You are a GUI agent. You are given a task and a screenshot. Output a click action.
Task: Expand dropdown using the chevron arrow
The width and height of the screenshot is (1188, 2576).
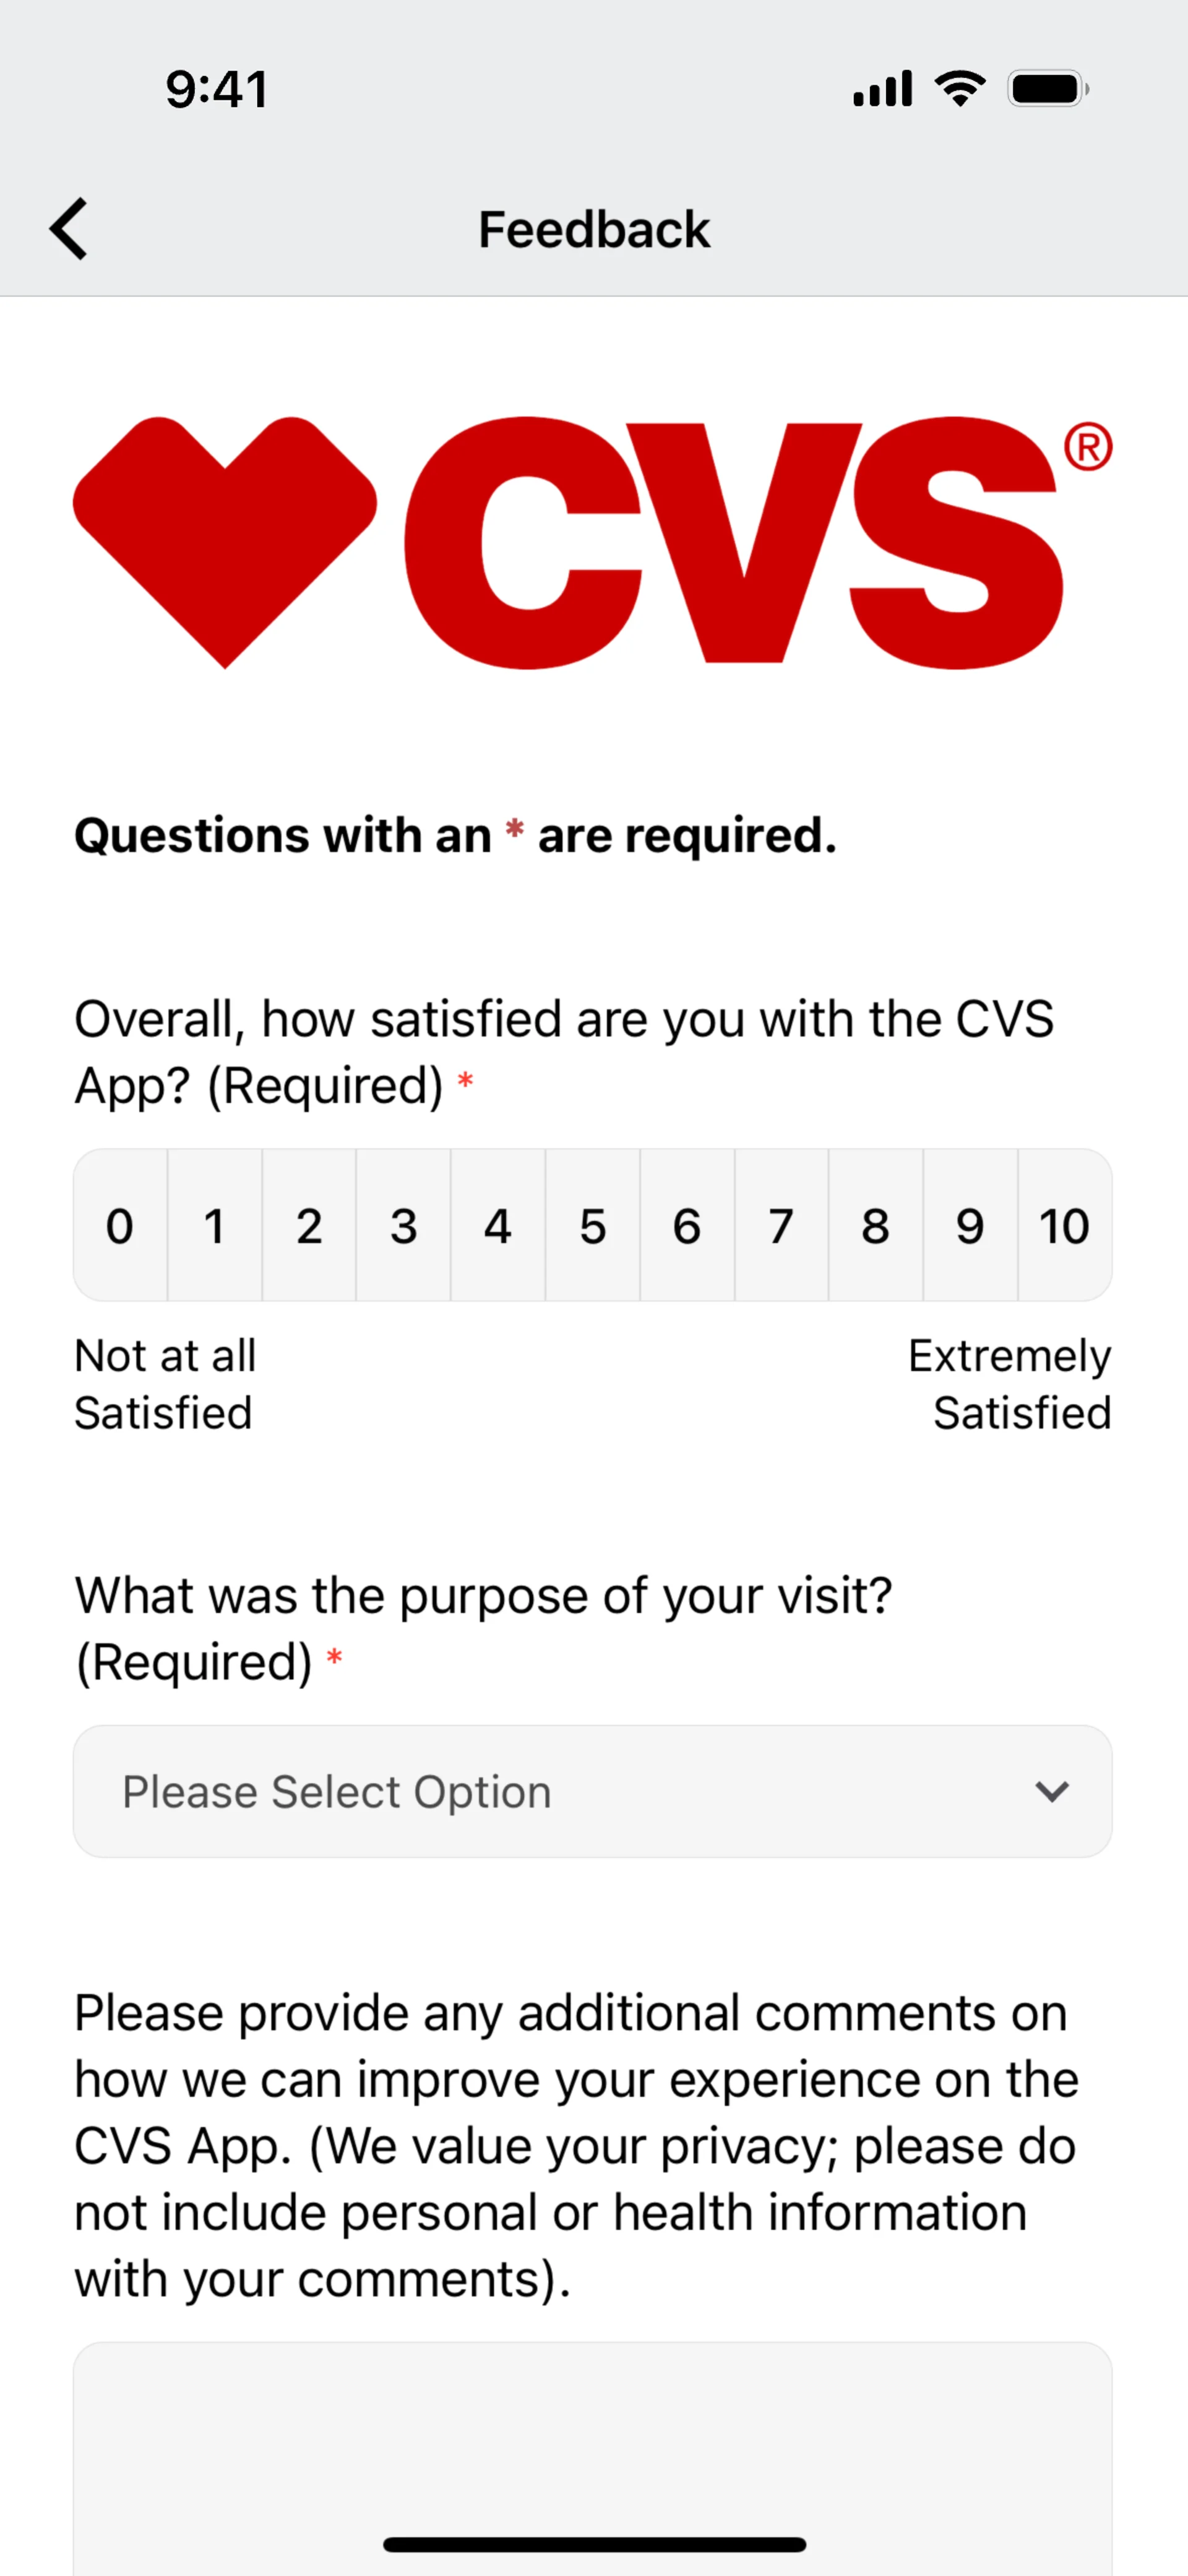(x=1052, y=1791)
